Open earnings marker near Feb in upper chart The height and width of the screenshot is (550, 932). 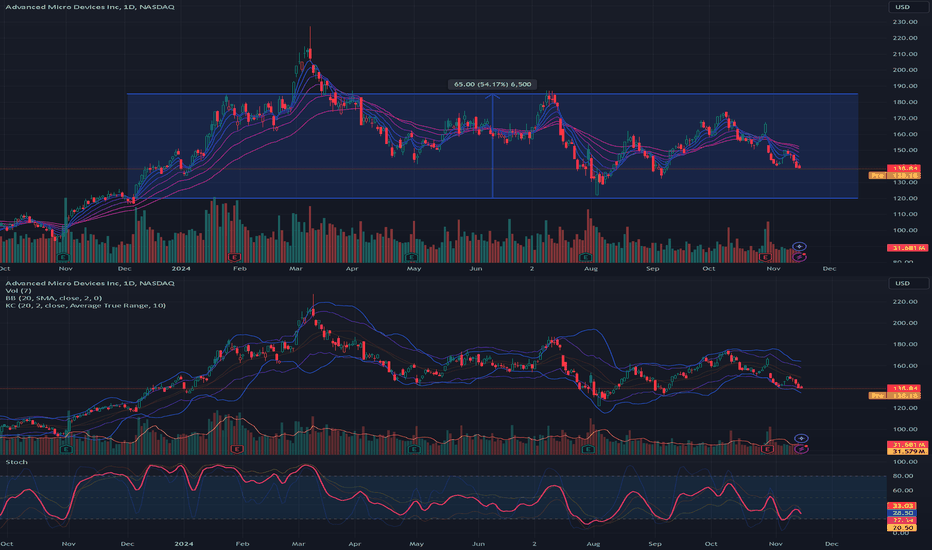[235, 257]
